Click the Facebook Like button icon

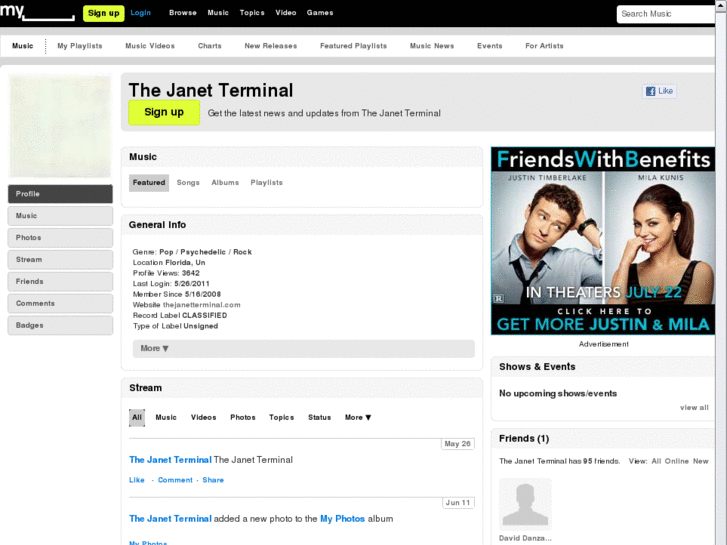[x=659, y=91]
